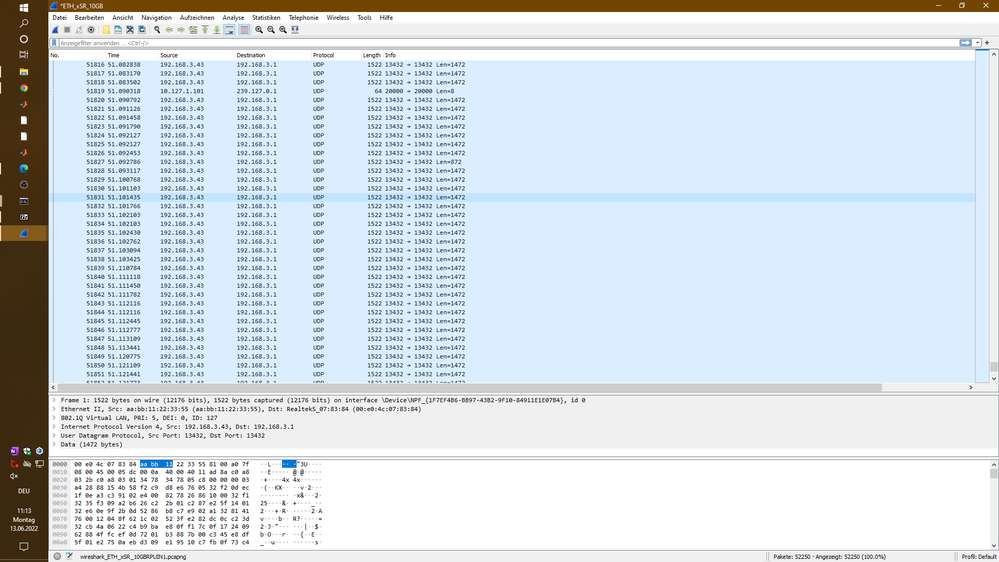The image size is (999, 562).
Task: Start capture with the shark fin icon
Action: click(55, 30)
